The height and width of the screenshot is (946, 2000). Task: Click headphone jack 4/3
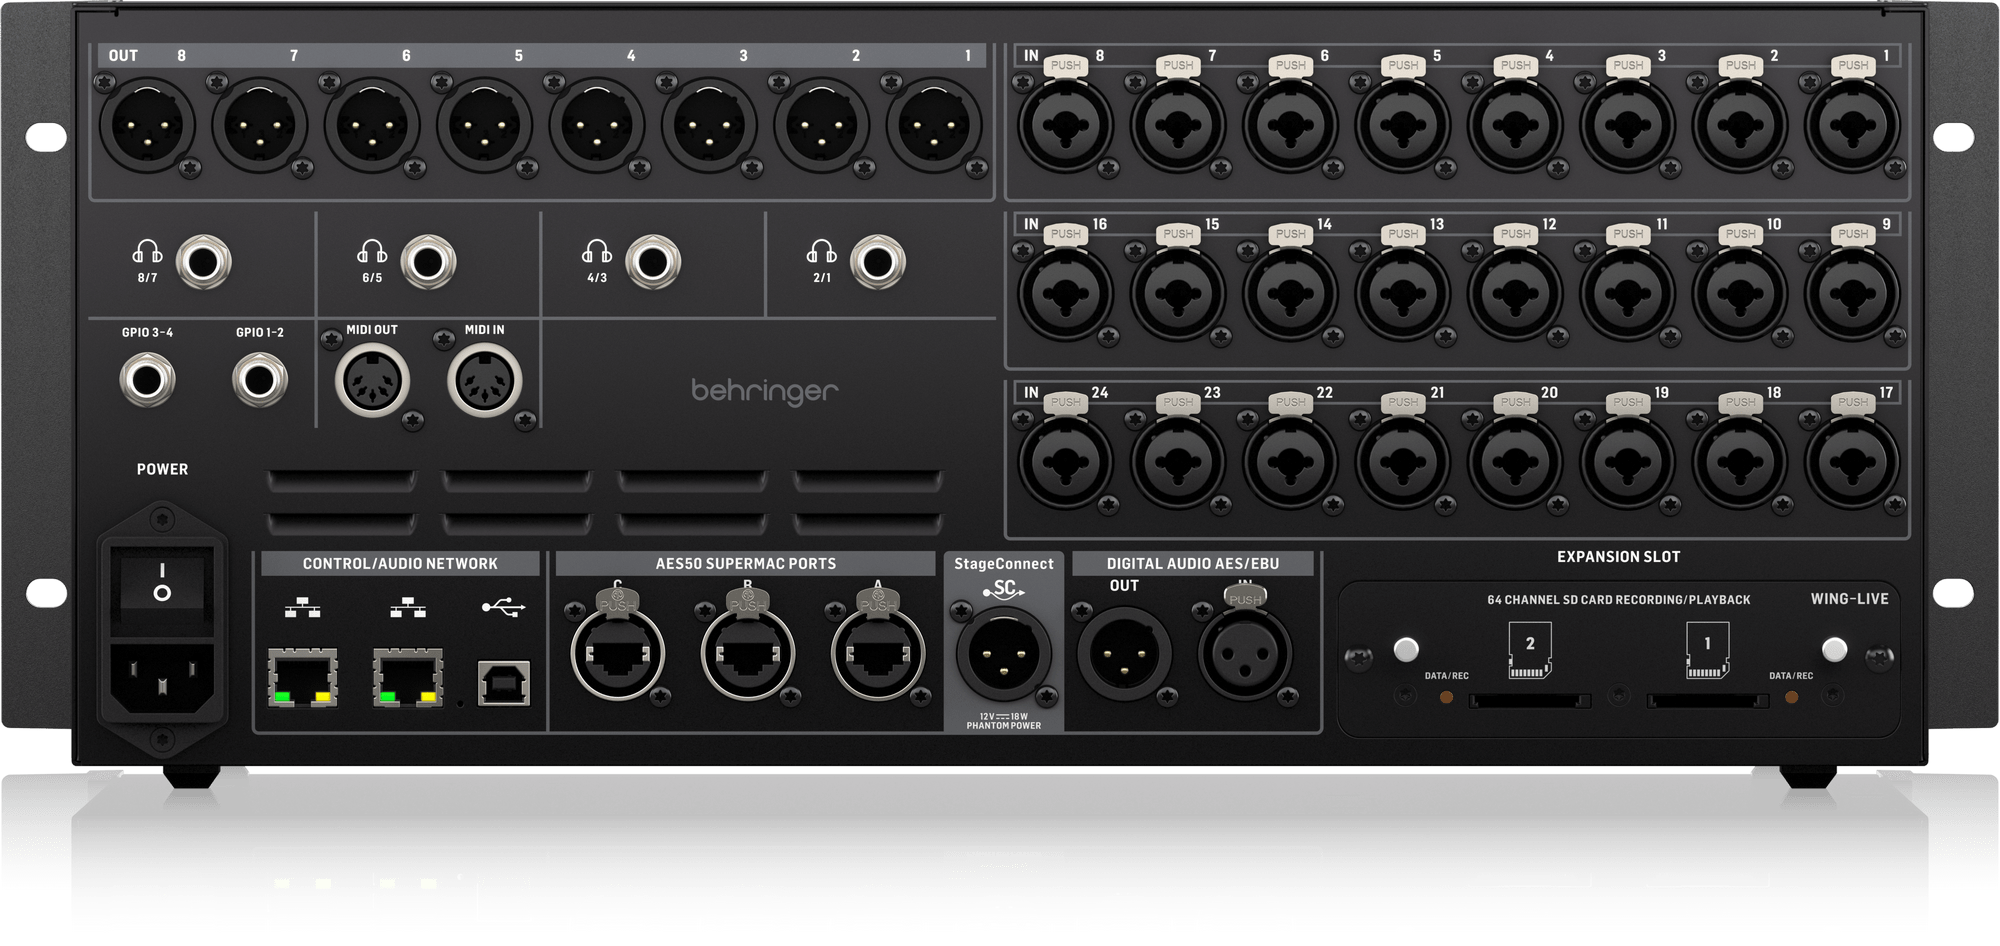click(x=653, y=262)
